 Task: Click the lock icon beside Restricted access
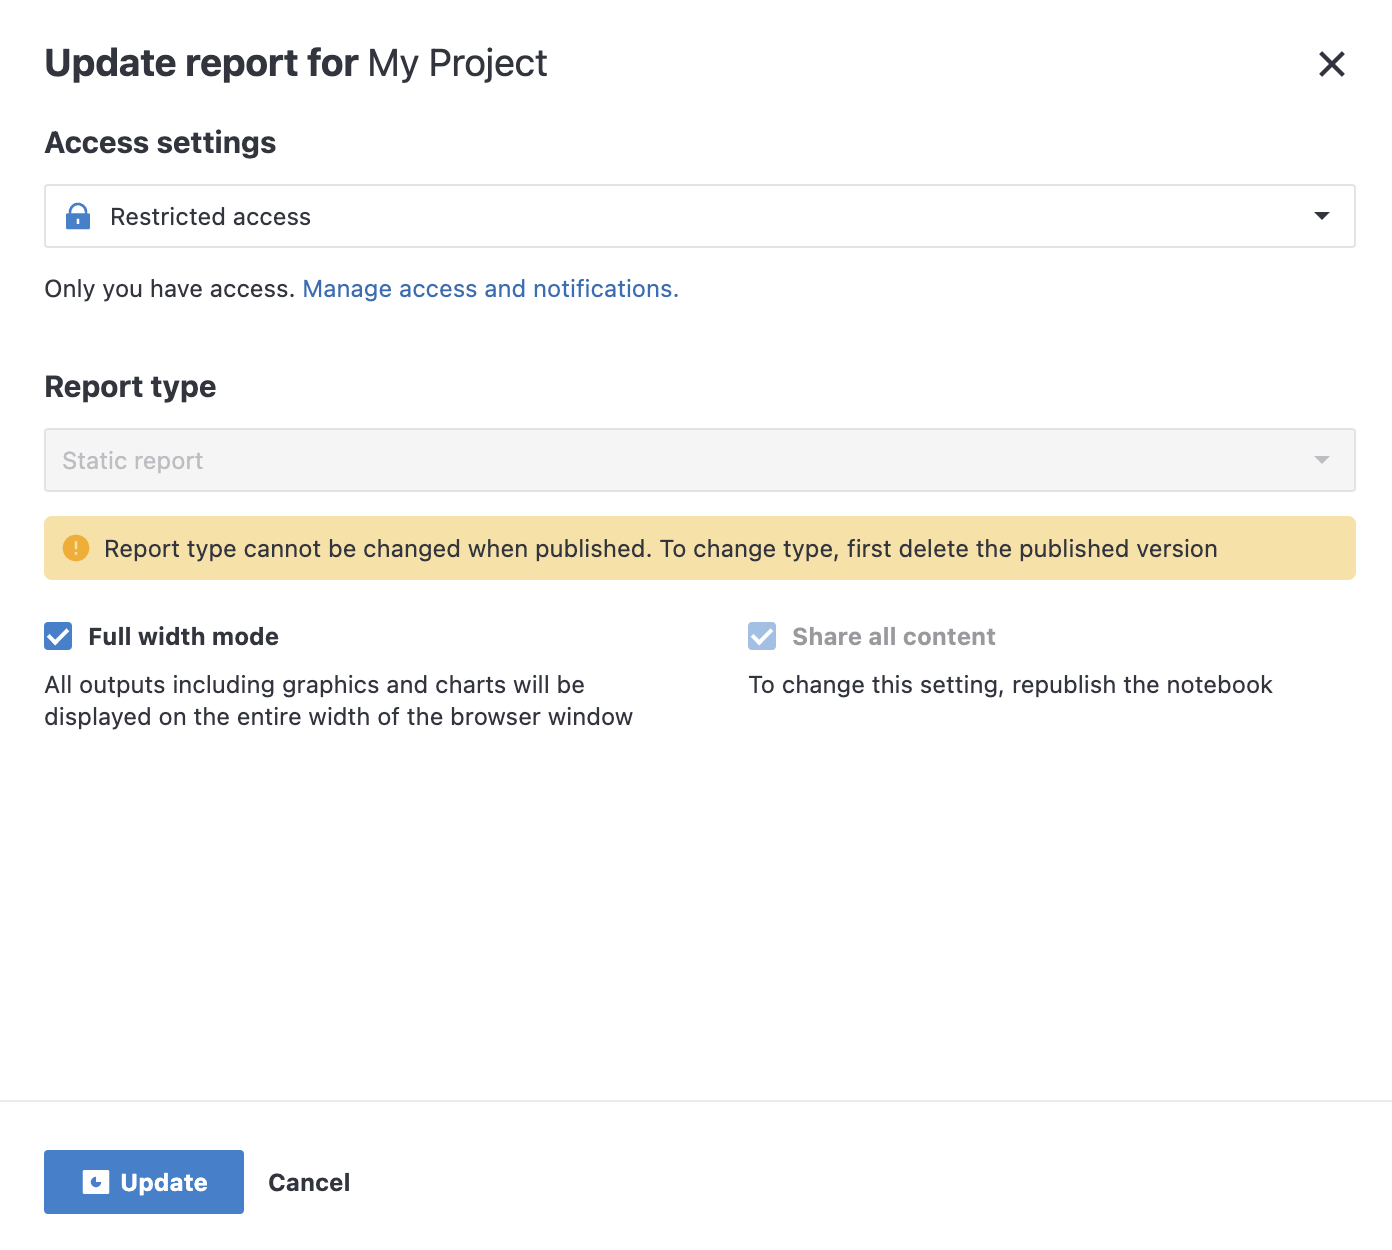(x=78, y=216)
